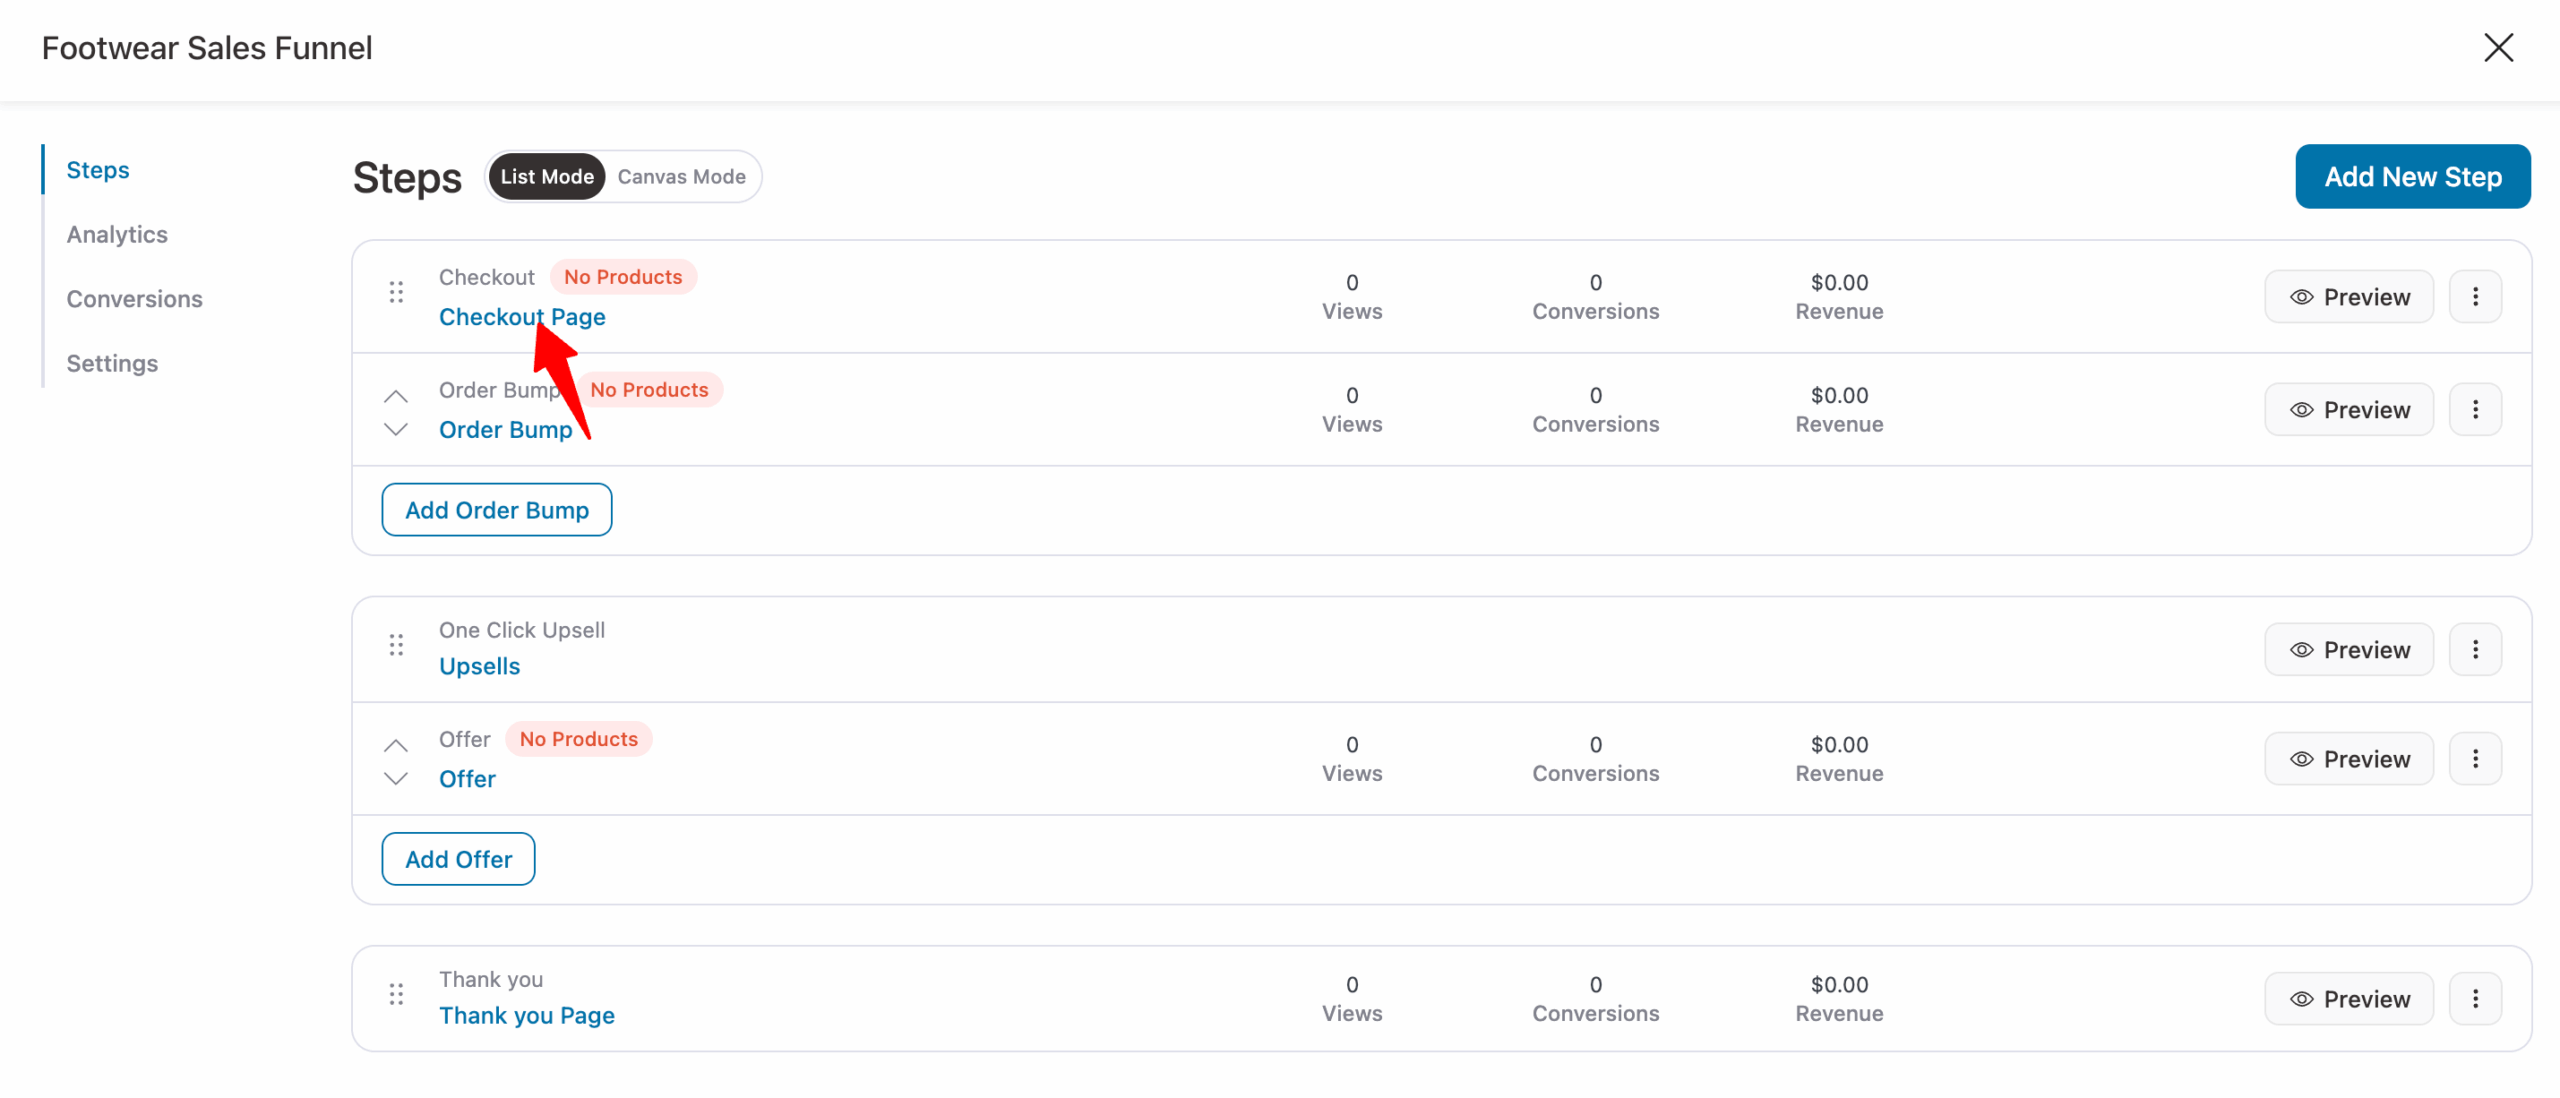
Task: Click the eye icon on Checkout's Preview button
Action: pyautogui.click(x=2302, y=296)
